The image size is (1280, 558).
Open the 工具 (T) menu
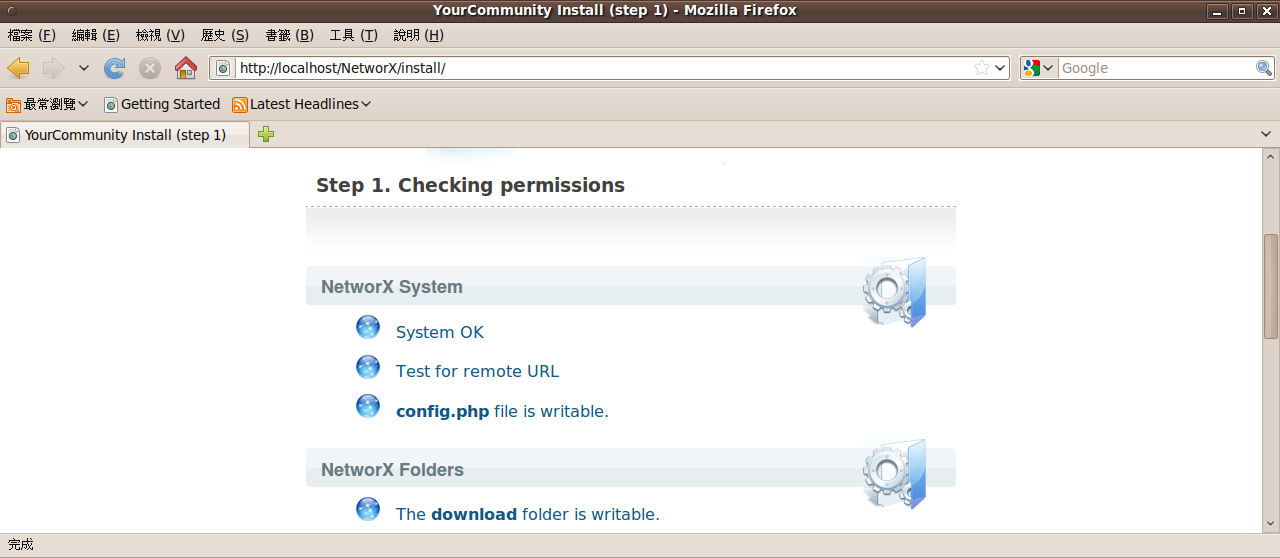[353, 35]
